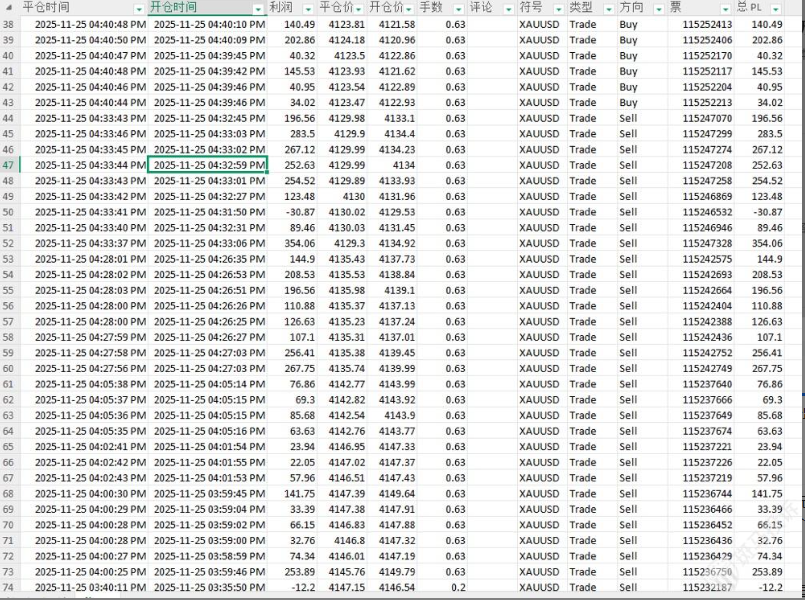This screenshot has height=600, width=805.
Task: Open the 评论 column filter dropdown
Action: point(508,8)
